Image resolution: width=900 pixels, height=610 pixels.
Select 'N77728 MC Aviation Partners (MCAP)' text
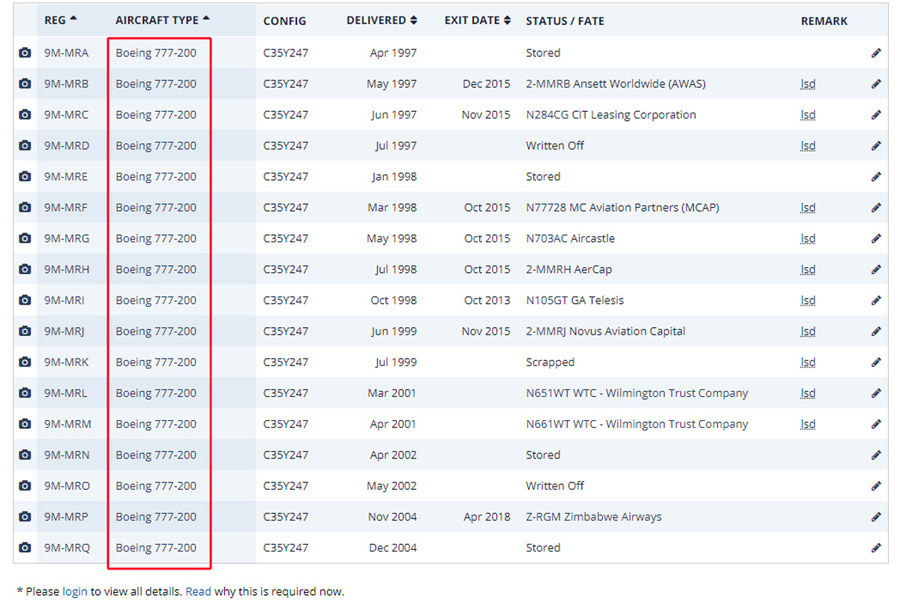pyautogui.click(x=622, y=208)
